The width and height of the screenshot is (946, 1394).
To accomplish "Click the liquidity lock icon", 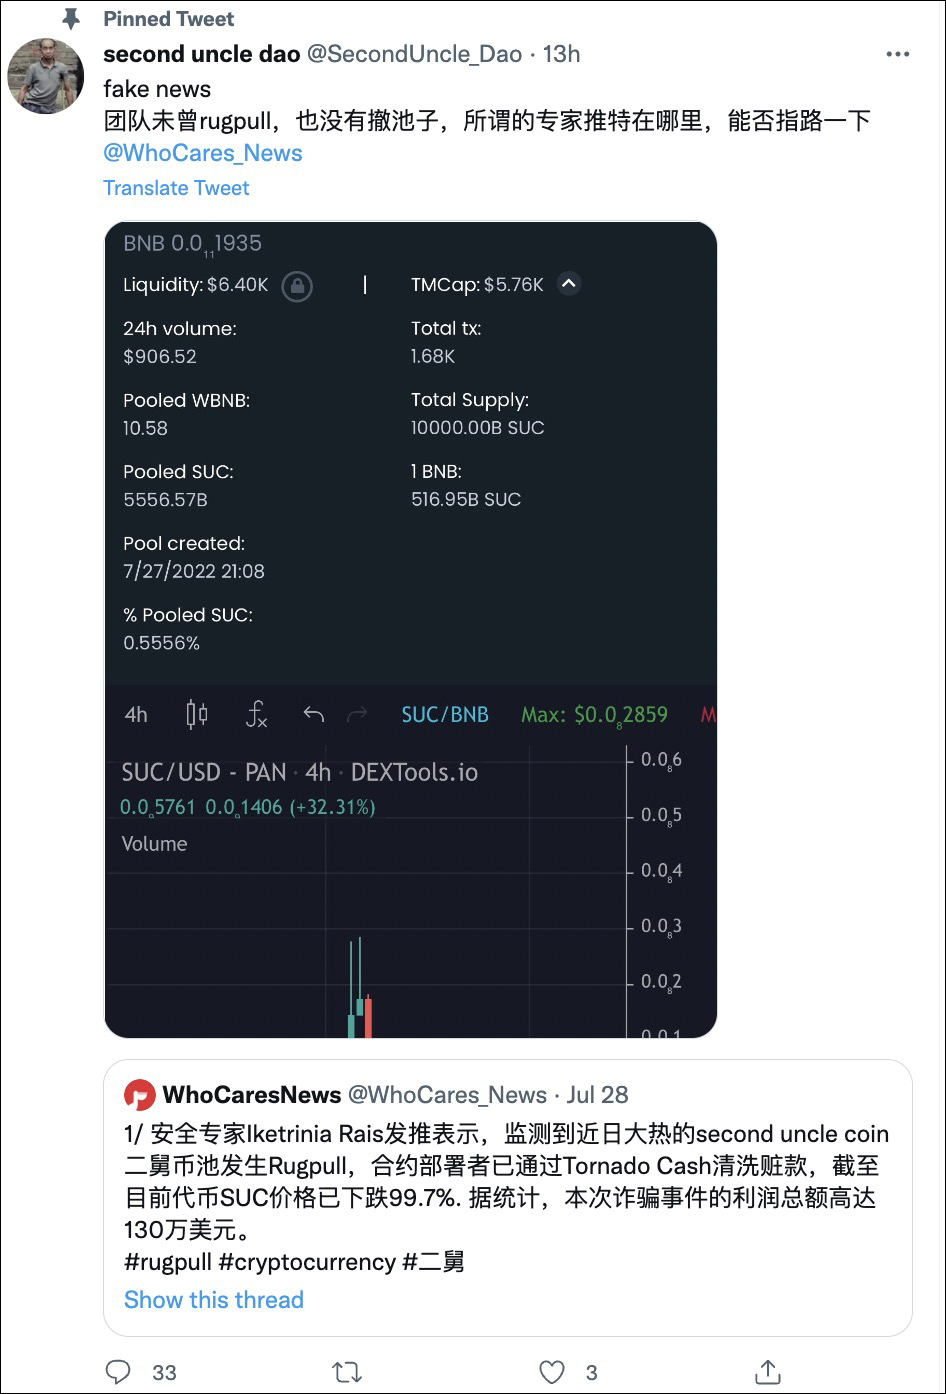I will click(x=296, y=286).
